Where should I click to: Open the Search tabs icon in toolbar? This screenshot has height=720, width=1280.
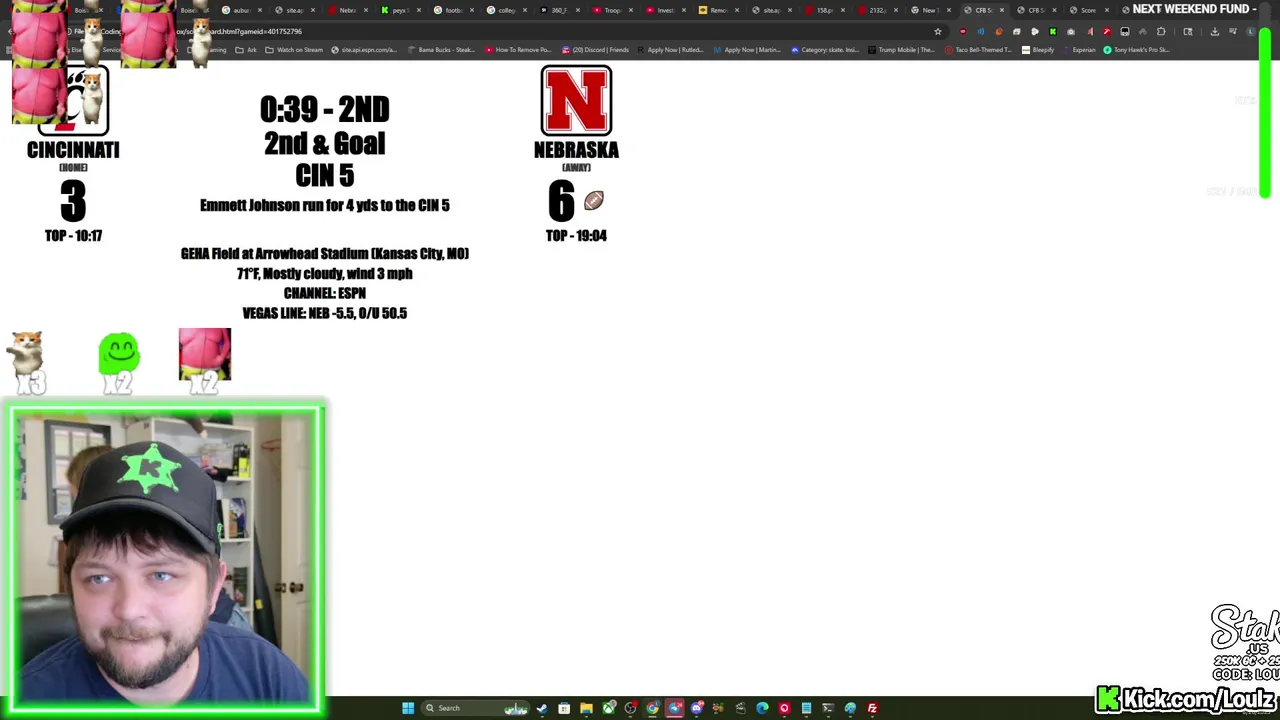point(1188,31)
